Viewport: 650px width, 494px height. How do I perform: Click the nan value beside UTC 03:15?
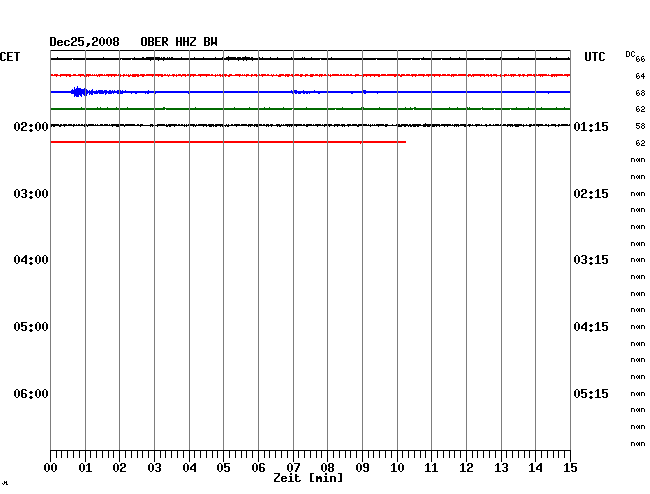(x=638, y=260)
